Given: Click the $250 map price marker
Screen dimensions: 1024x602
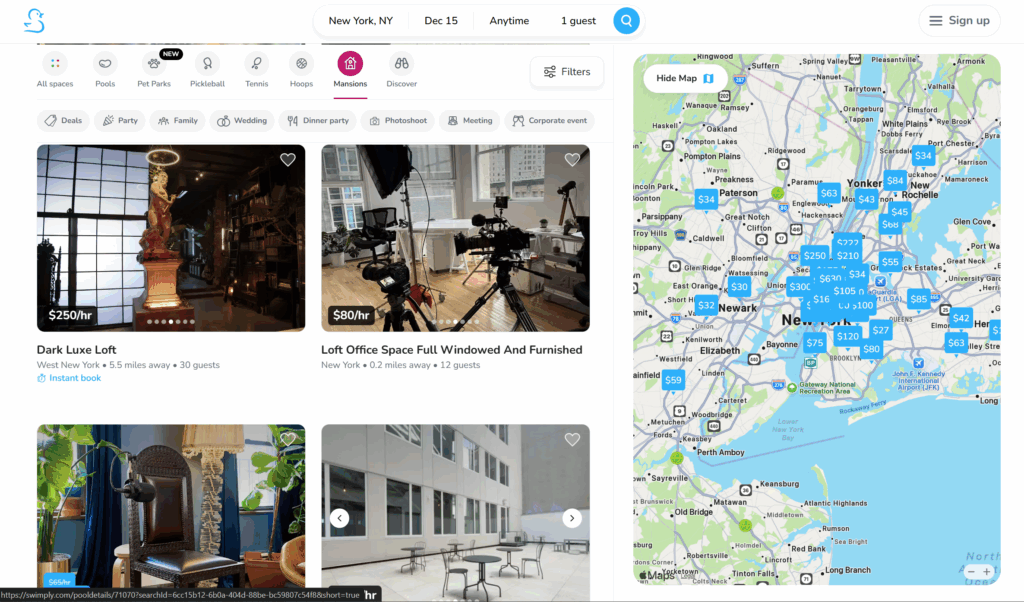Looking at the screenshot, I should (814, 256).
